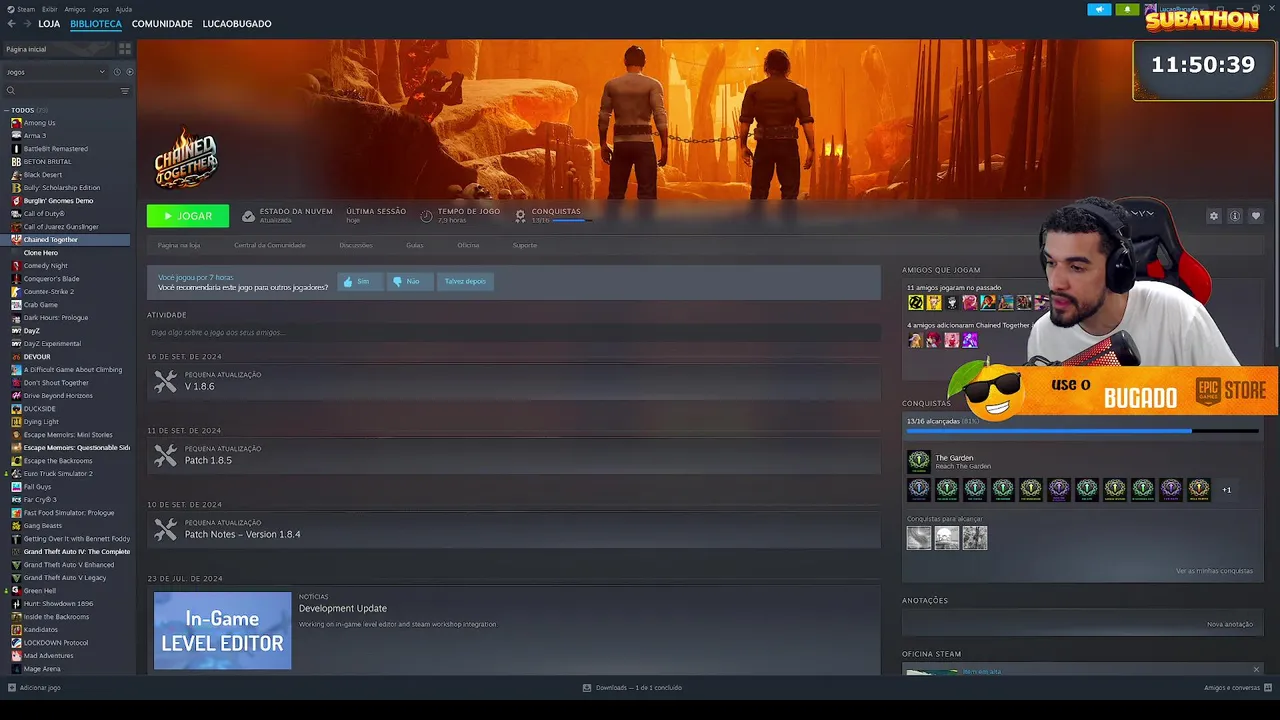Image resolution: width=1280 pixels, height=720 pixels.
Task: Click the achievements progress bar
Action: pos(1082,431)
